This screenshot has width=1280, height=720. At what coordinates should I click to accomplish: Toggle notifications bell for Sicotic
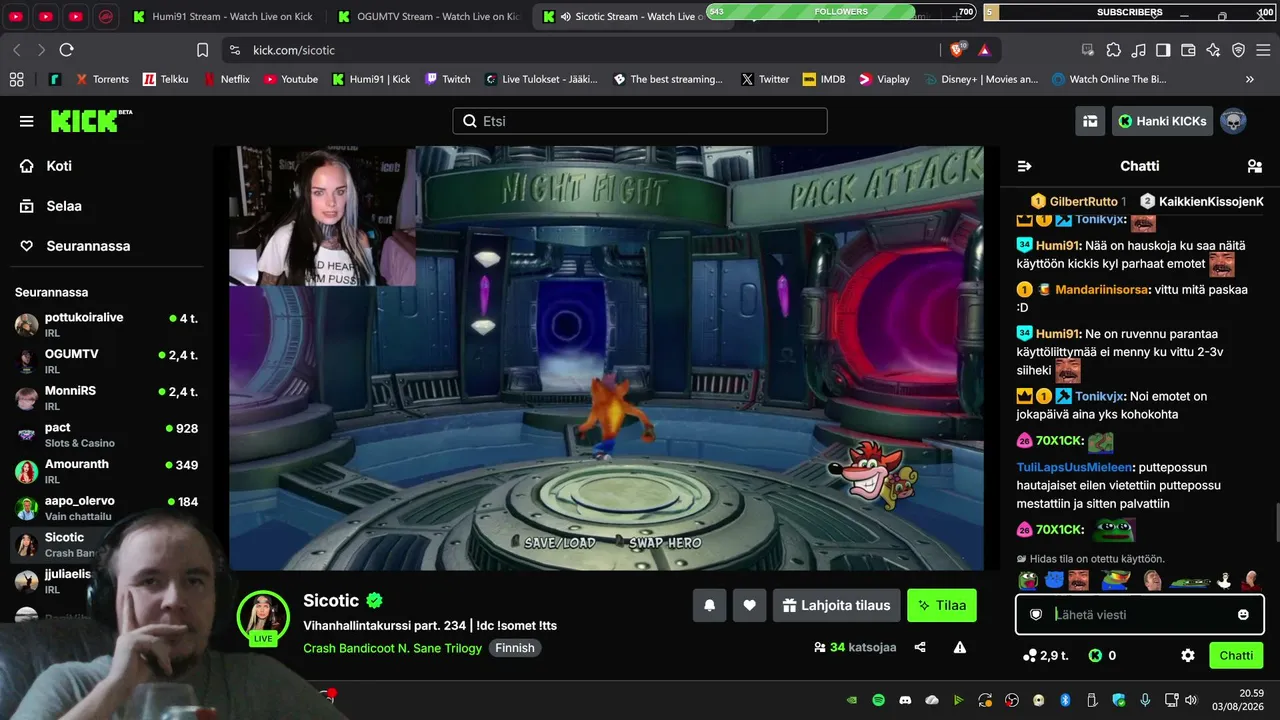710,605
